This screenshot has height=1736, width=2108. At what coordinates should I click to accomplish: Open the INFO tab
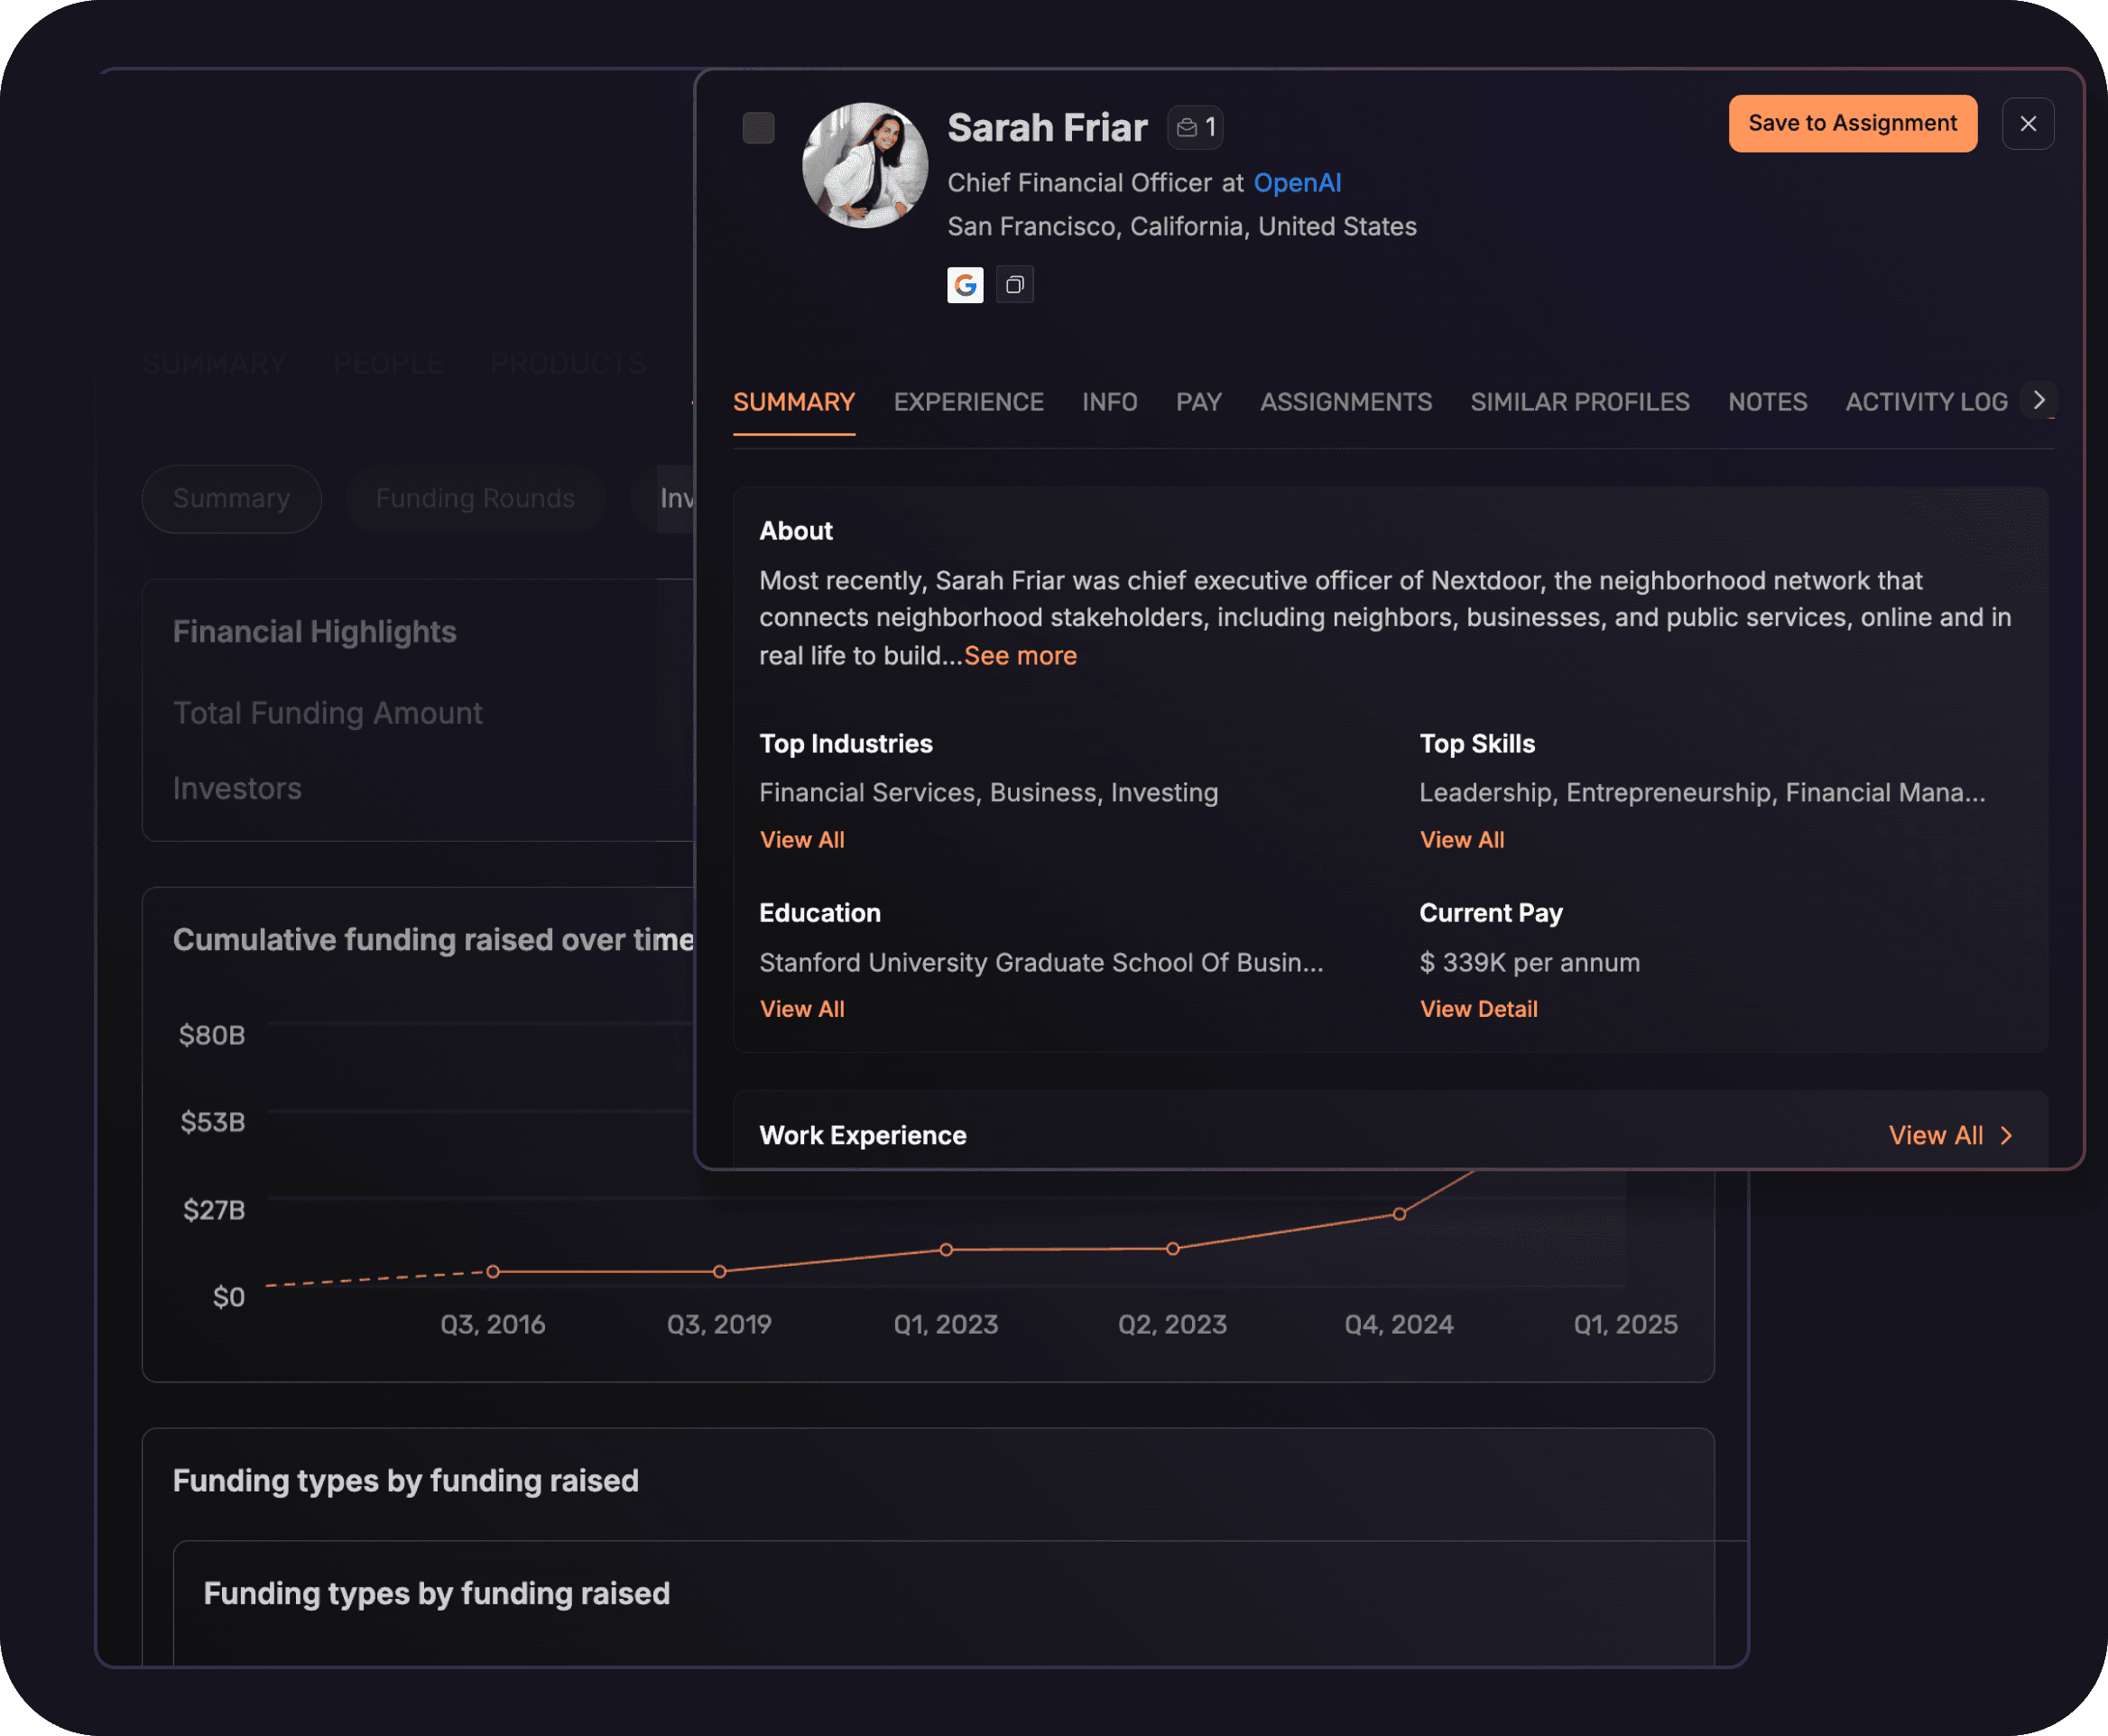1109,402
